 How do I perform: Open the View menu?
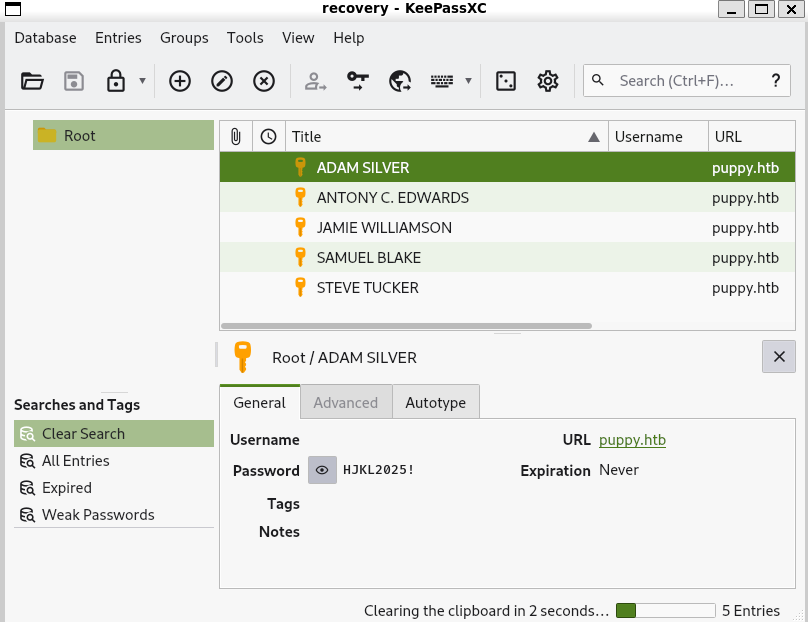point(298,38)
